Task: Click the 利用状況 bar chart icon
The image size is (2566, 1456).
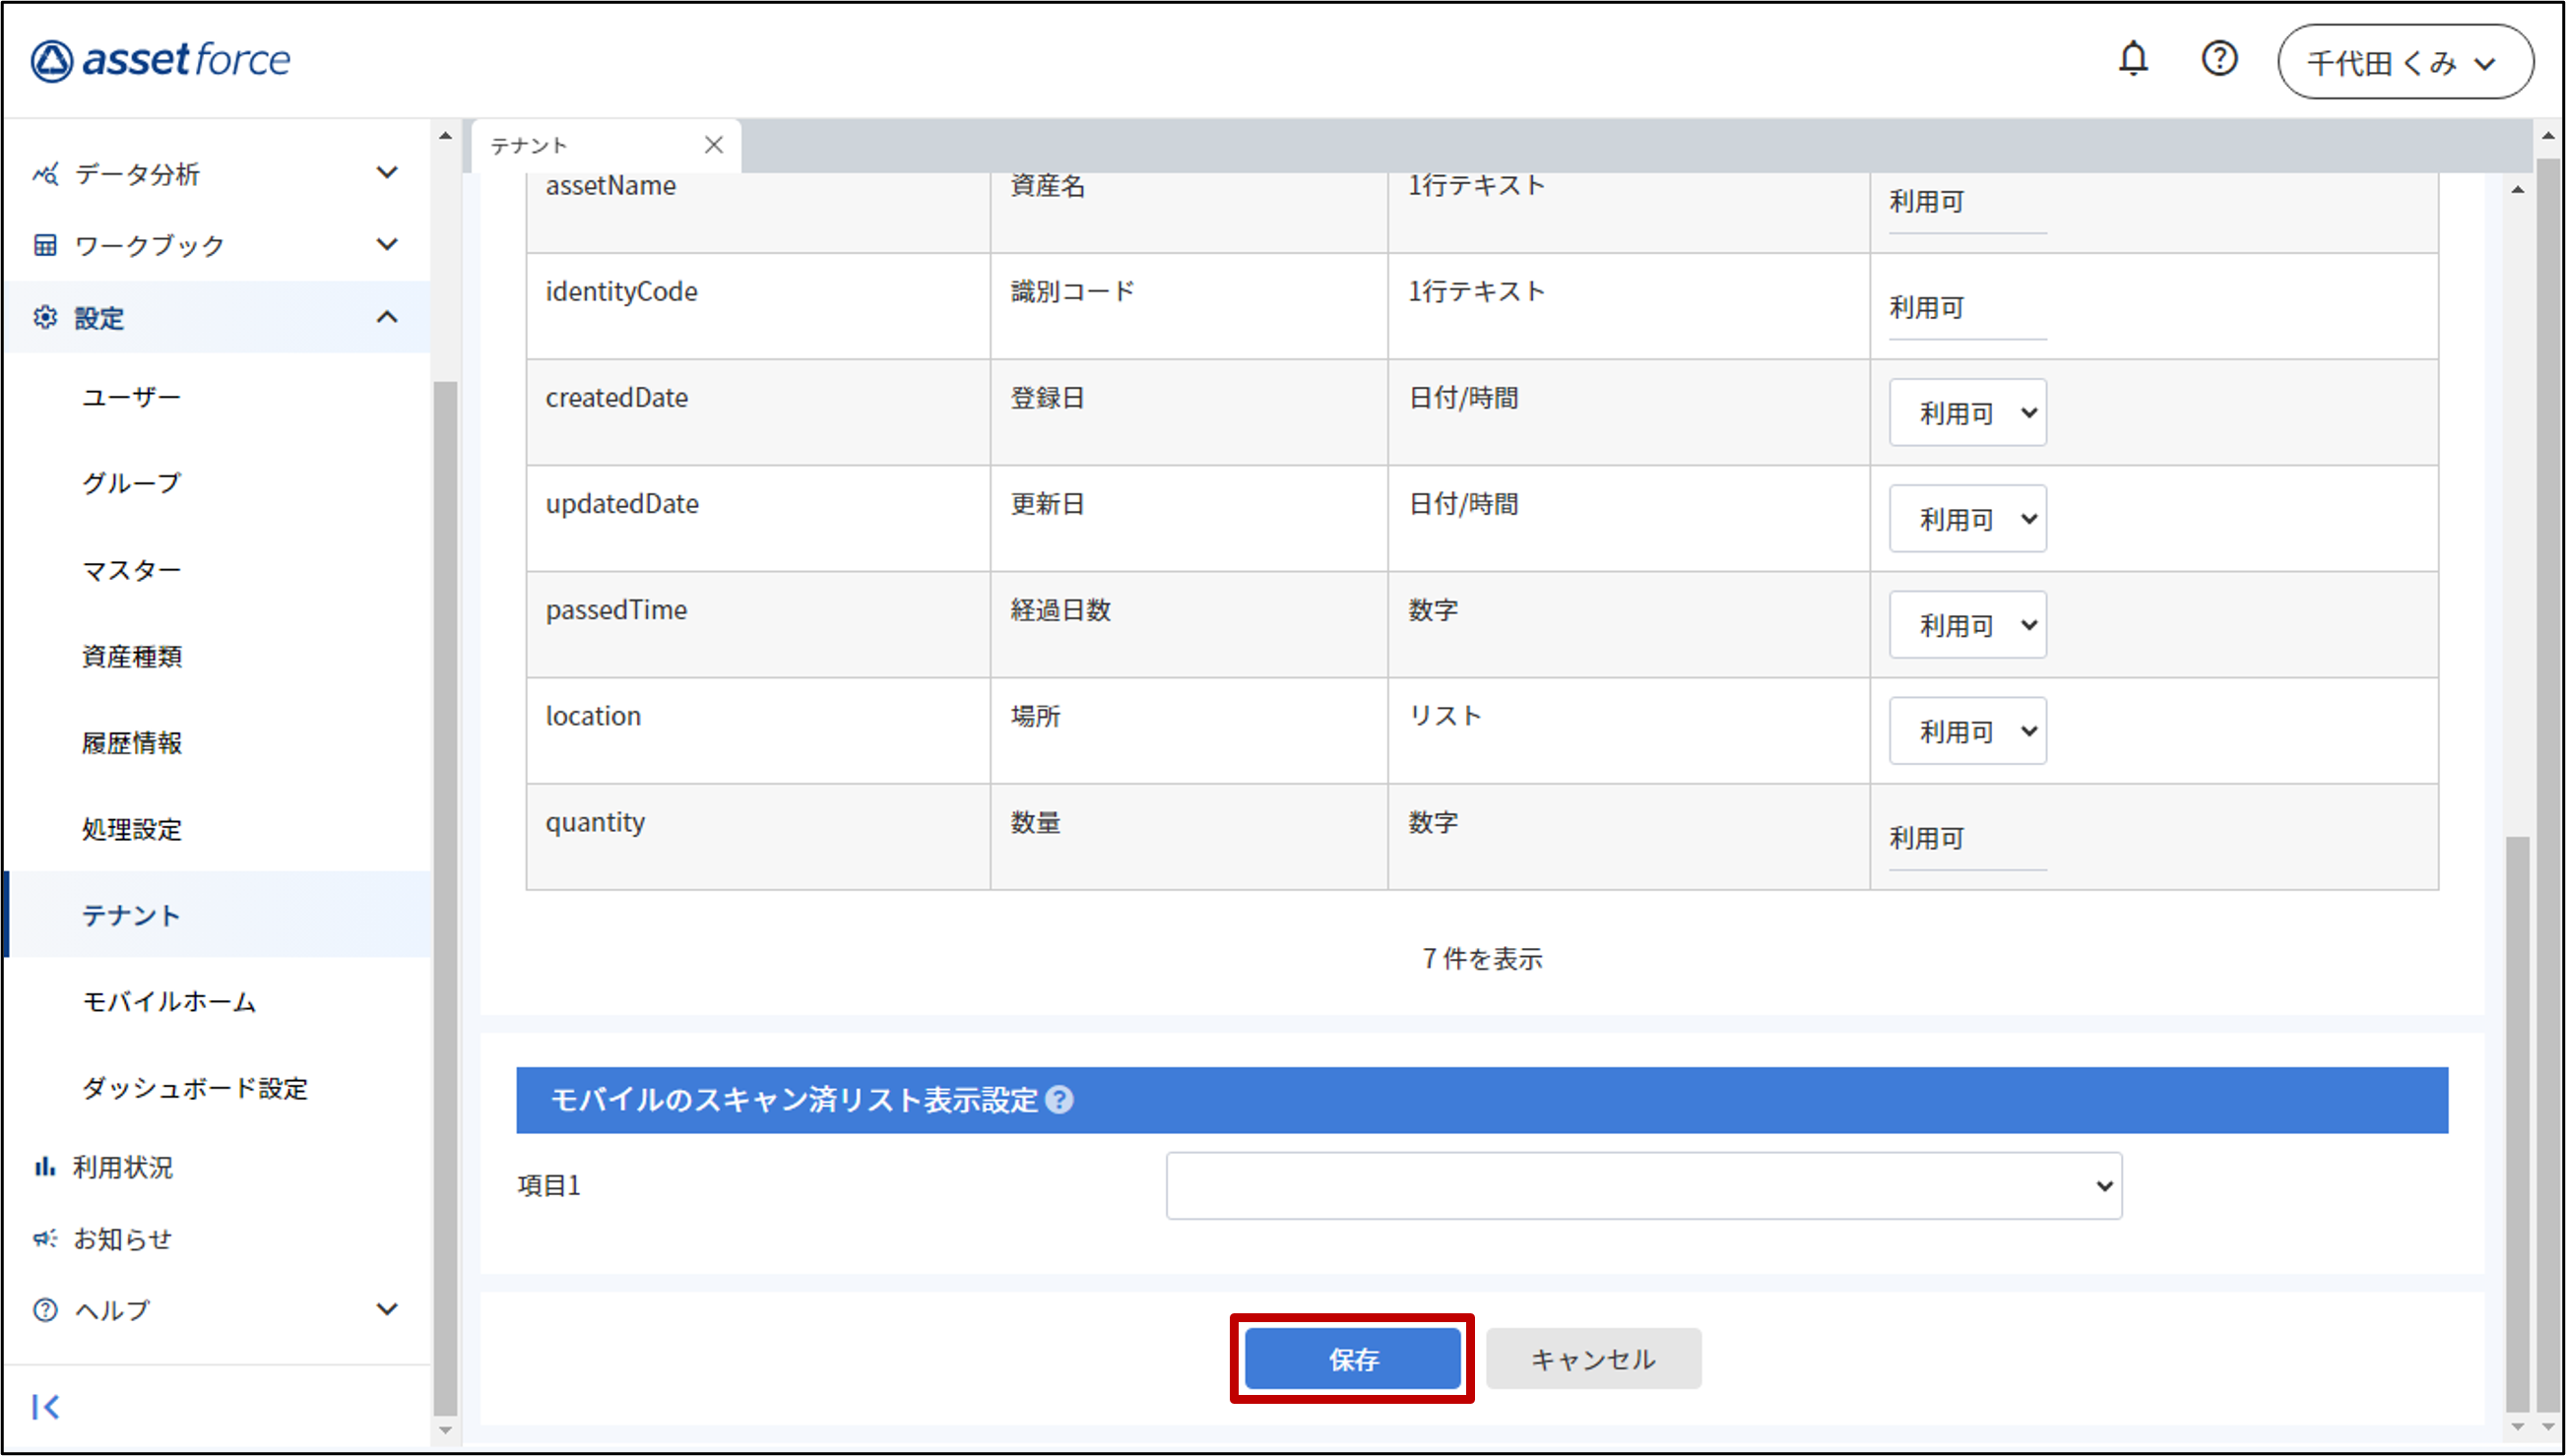Action: pyautogui.click(x=45, y=1167)
